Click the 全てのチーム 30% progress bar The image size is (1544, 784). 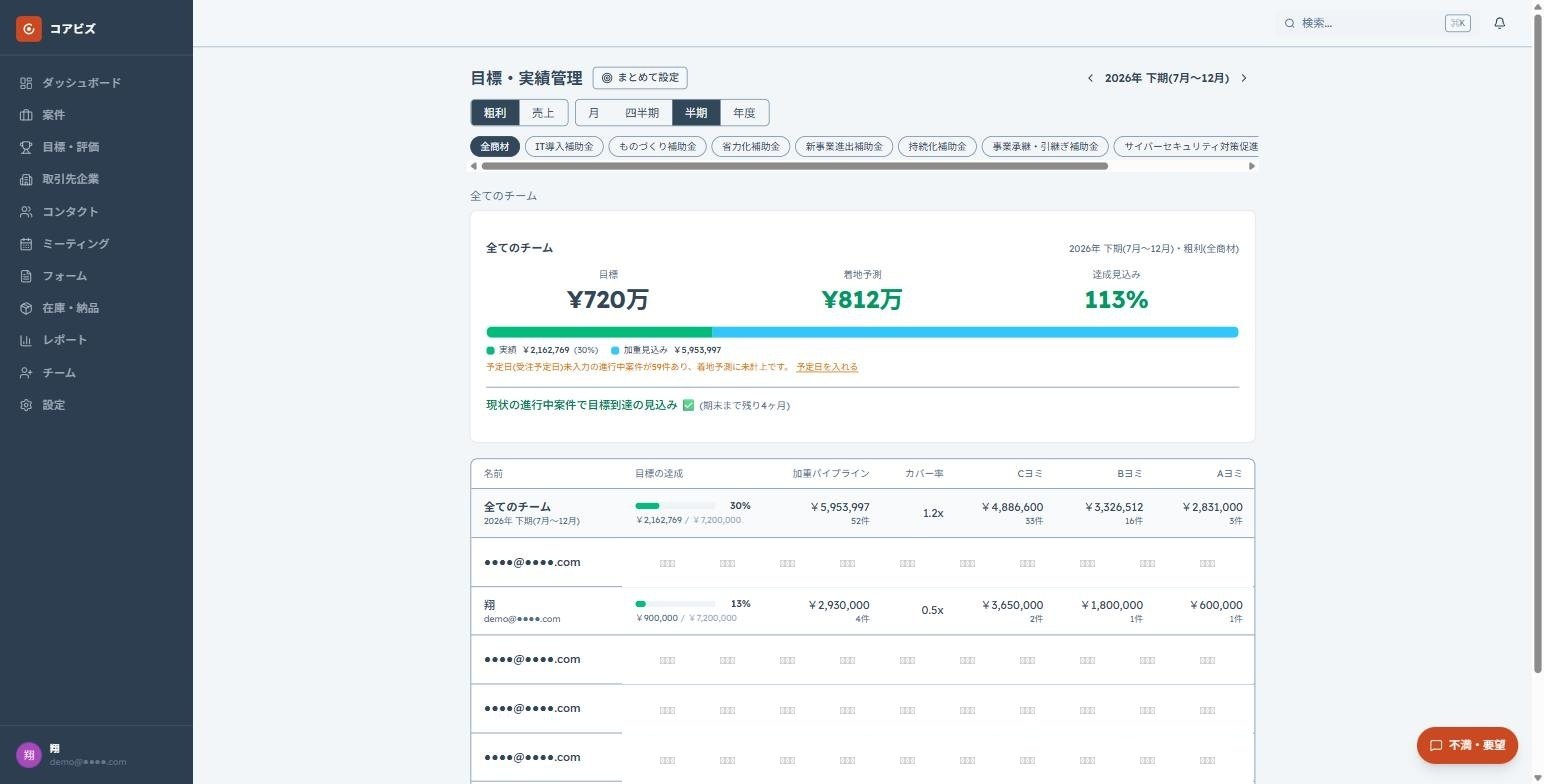(x=675, y=506)
